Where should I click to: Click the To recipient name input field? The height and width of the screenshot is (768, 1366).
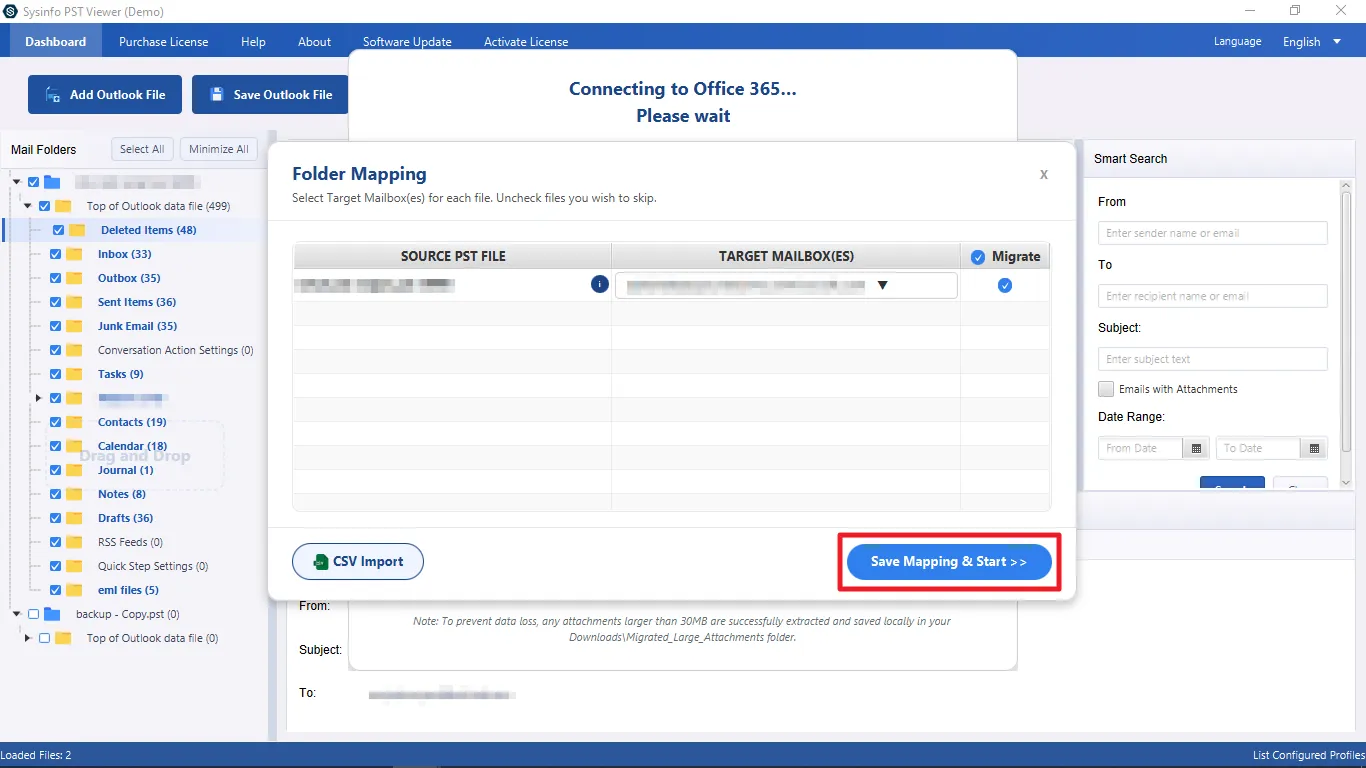tap(1213, 296)
